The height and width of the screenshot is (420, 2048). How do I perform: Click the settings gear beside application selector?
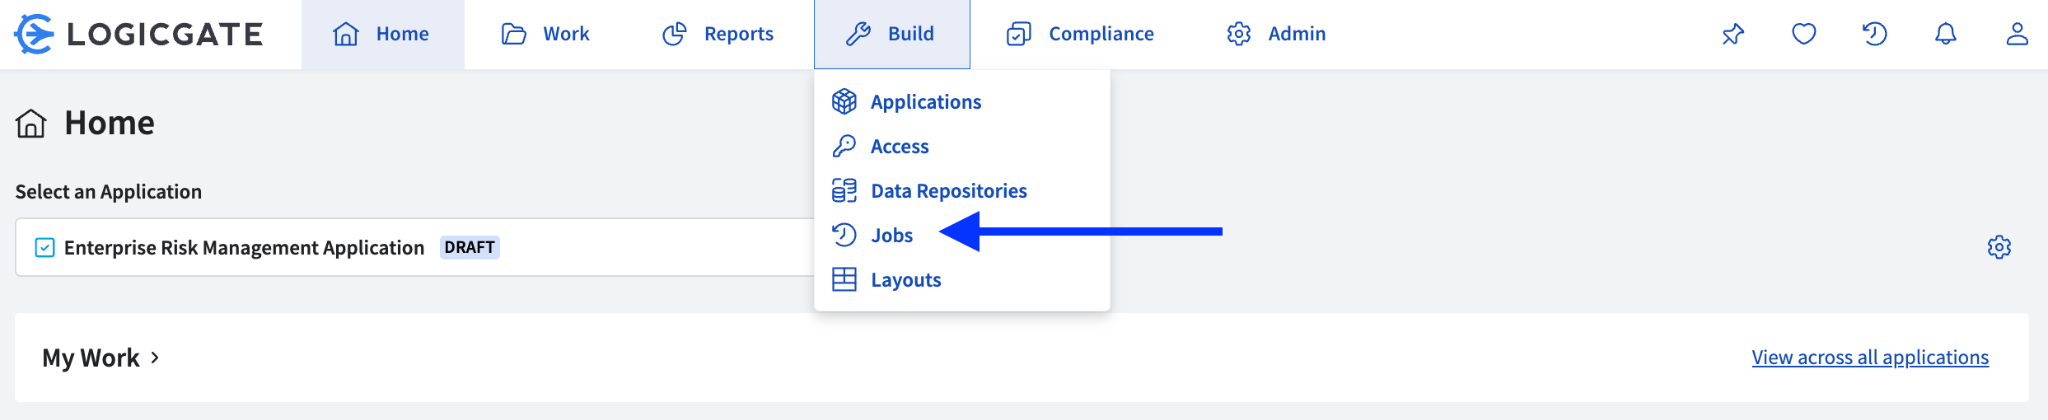pyautogui.click(x=1999, y=247)
